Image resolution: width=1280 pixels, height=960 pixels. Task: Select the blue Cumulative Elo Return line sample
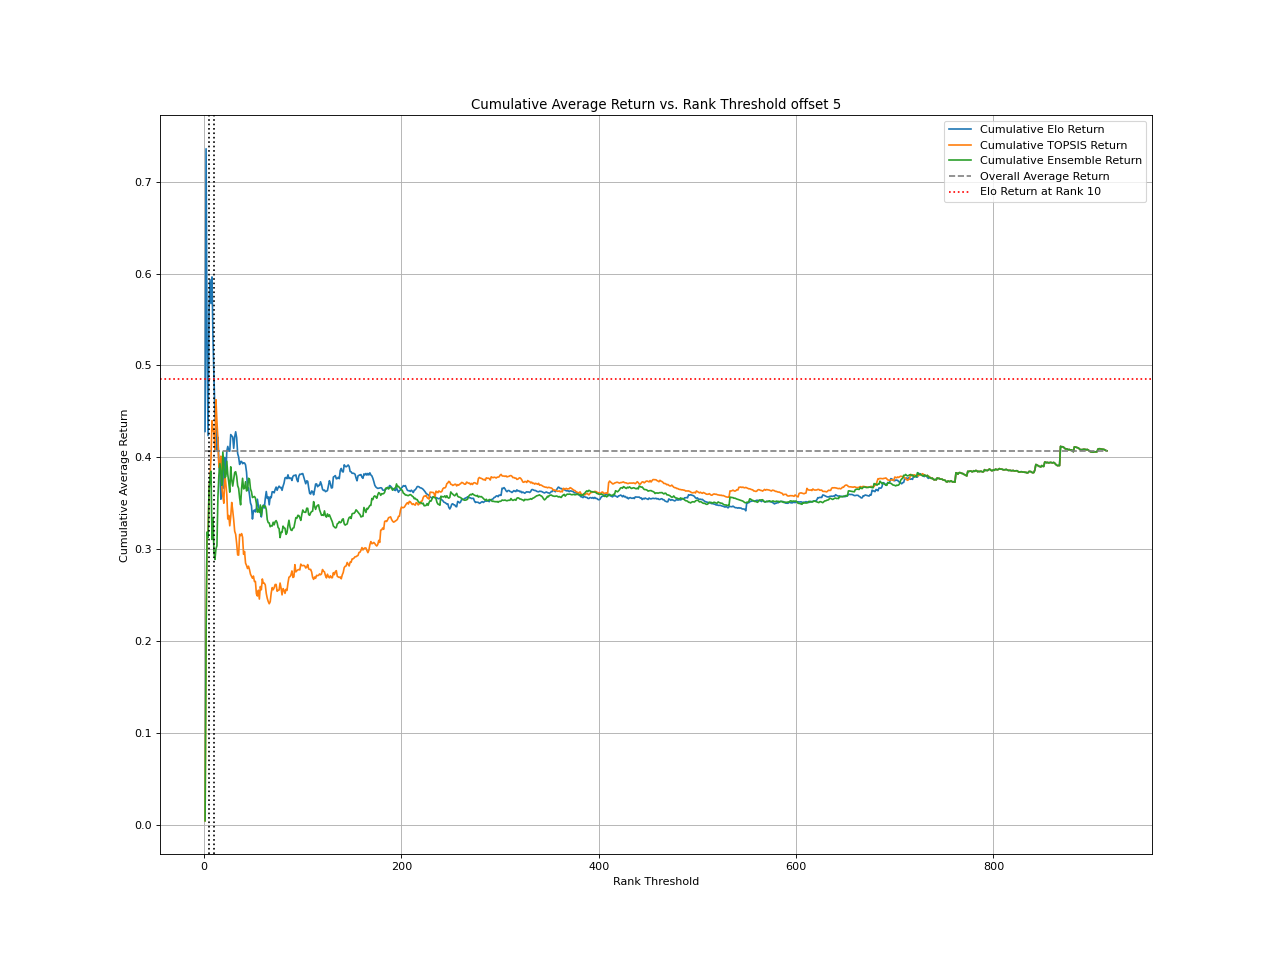[x=961, y=129]
